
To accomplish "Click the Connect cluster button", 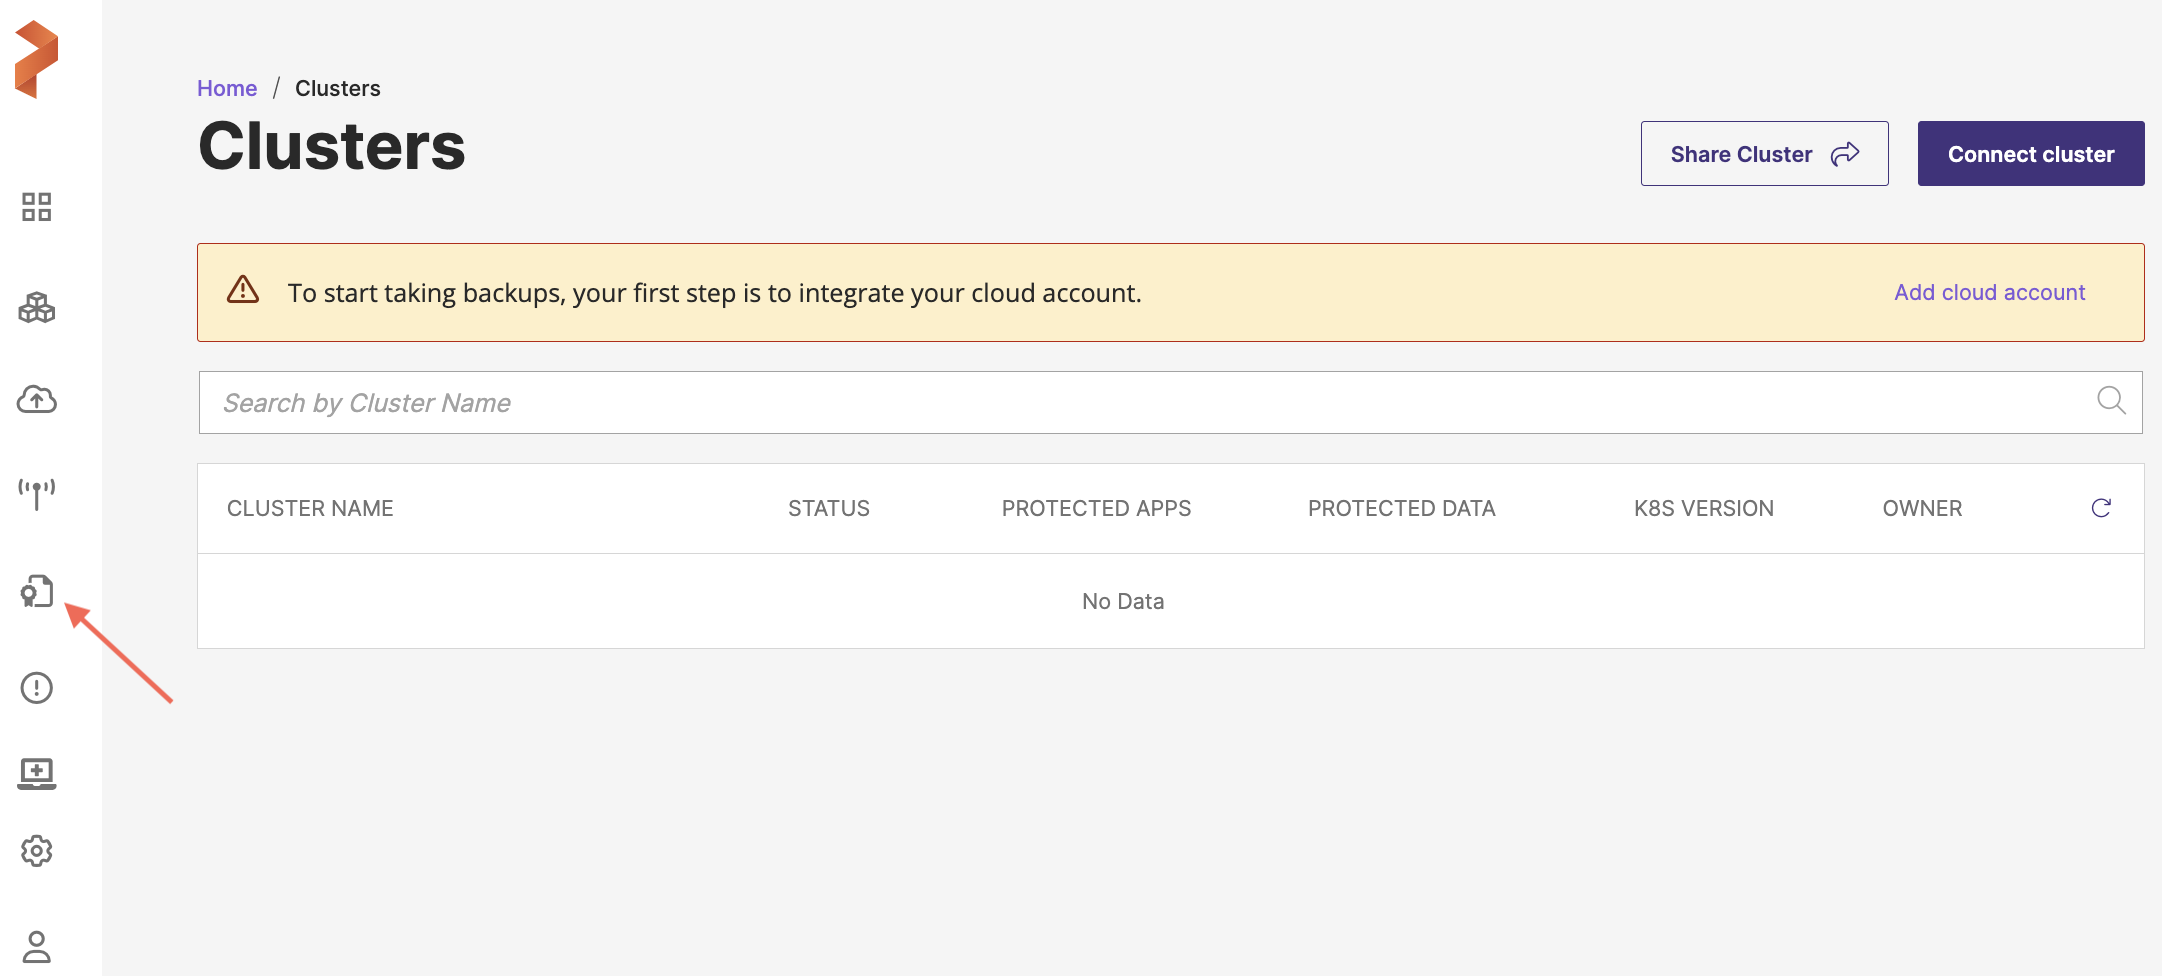I will coord(2030,154).
